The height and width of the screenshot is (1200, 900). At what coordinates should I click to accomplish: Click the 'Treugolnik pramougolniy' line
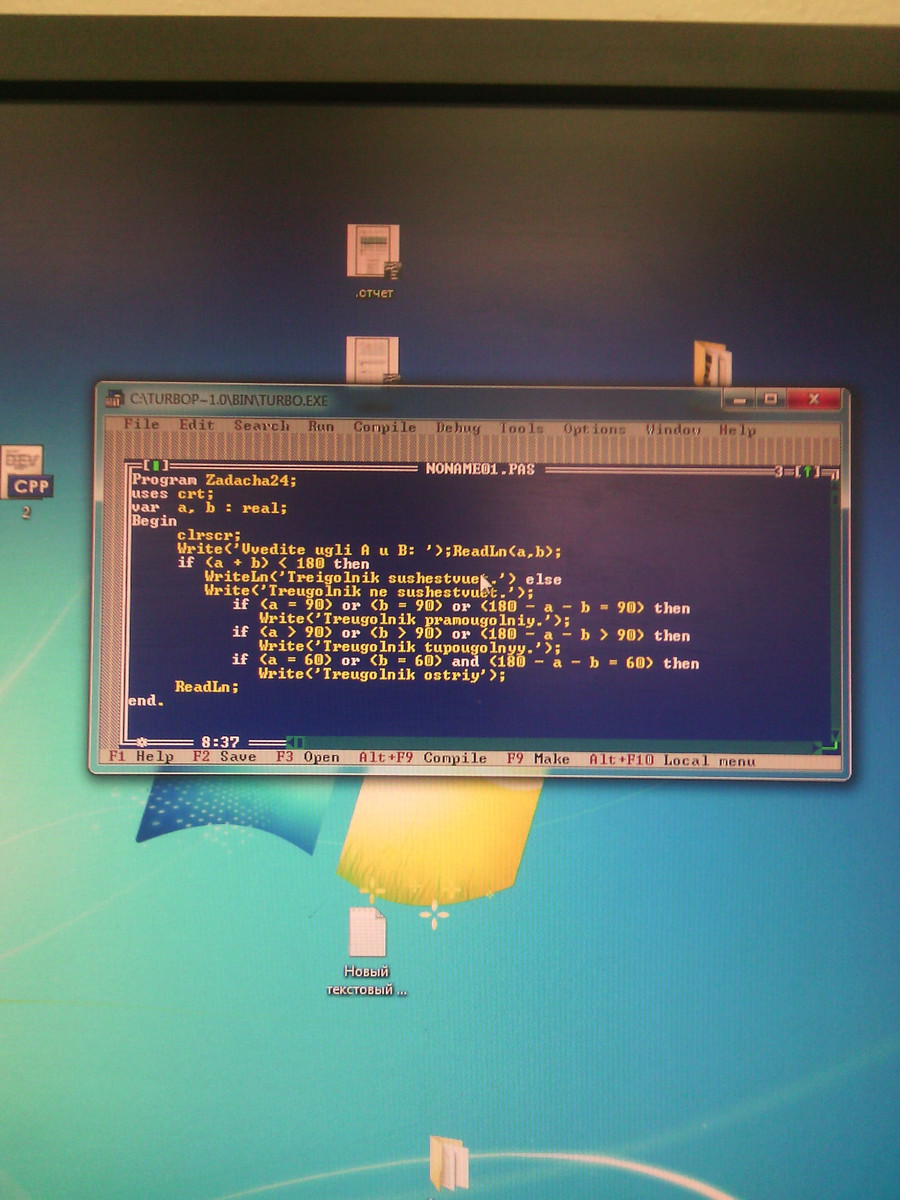click(414, 620)
